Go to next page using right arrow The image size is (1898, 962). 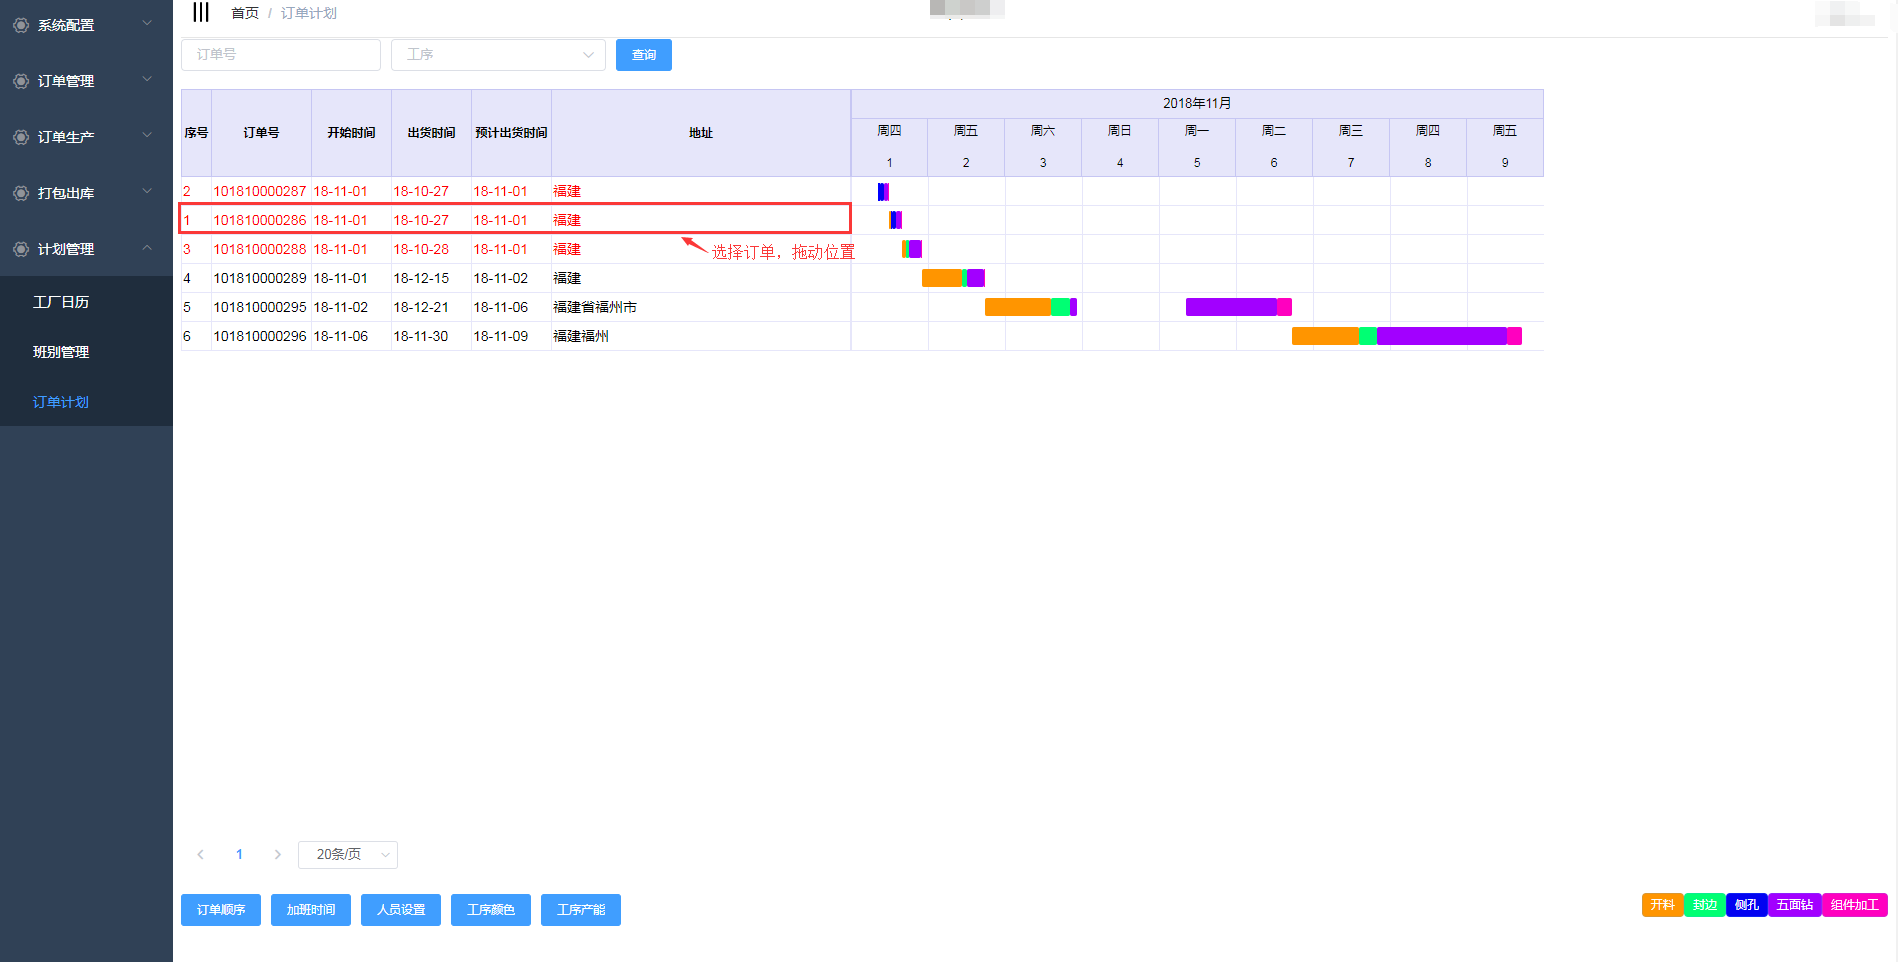[x=277, y=854]
